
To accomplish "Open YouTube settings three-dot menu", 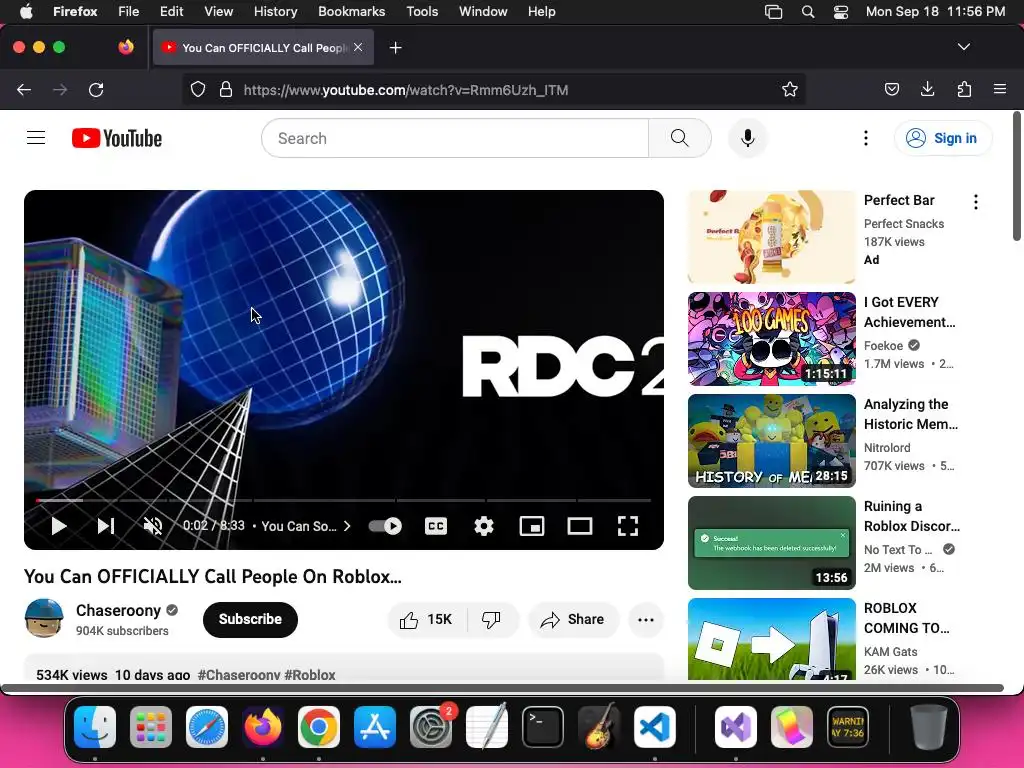I will coord(866,138).
